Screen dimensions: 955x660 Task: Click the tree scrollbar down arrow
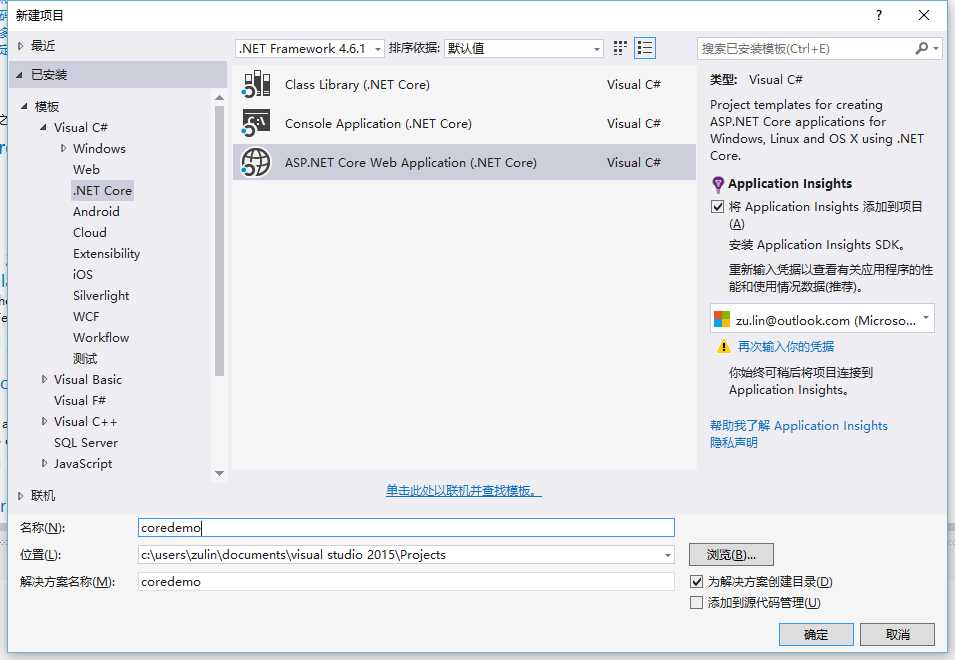click(220, 473)
